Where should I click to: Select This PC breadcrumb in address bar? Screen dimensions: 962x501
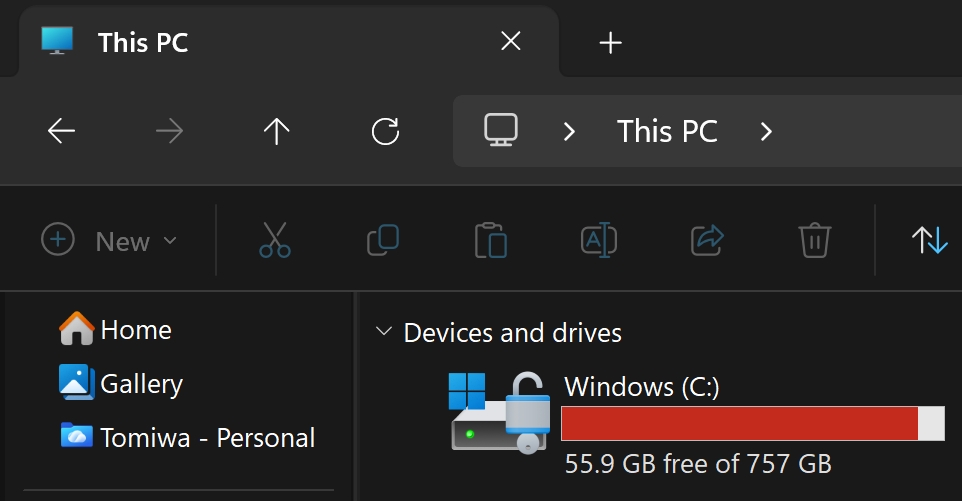[667, 131]
